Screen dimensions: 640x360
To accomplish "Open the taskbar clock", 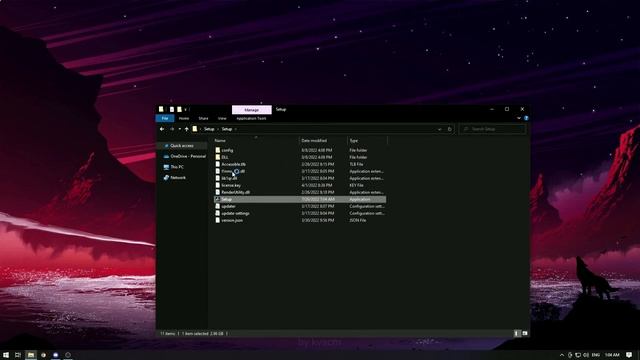I will (x=612, y=355).
